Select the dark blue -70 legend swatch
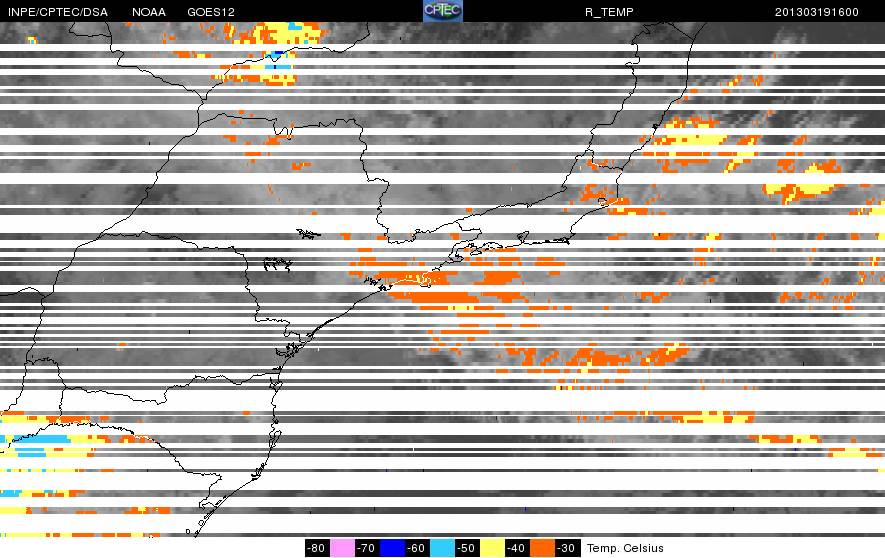The height and width of the screenshot is (558, 885). (392, 548)
